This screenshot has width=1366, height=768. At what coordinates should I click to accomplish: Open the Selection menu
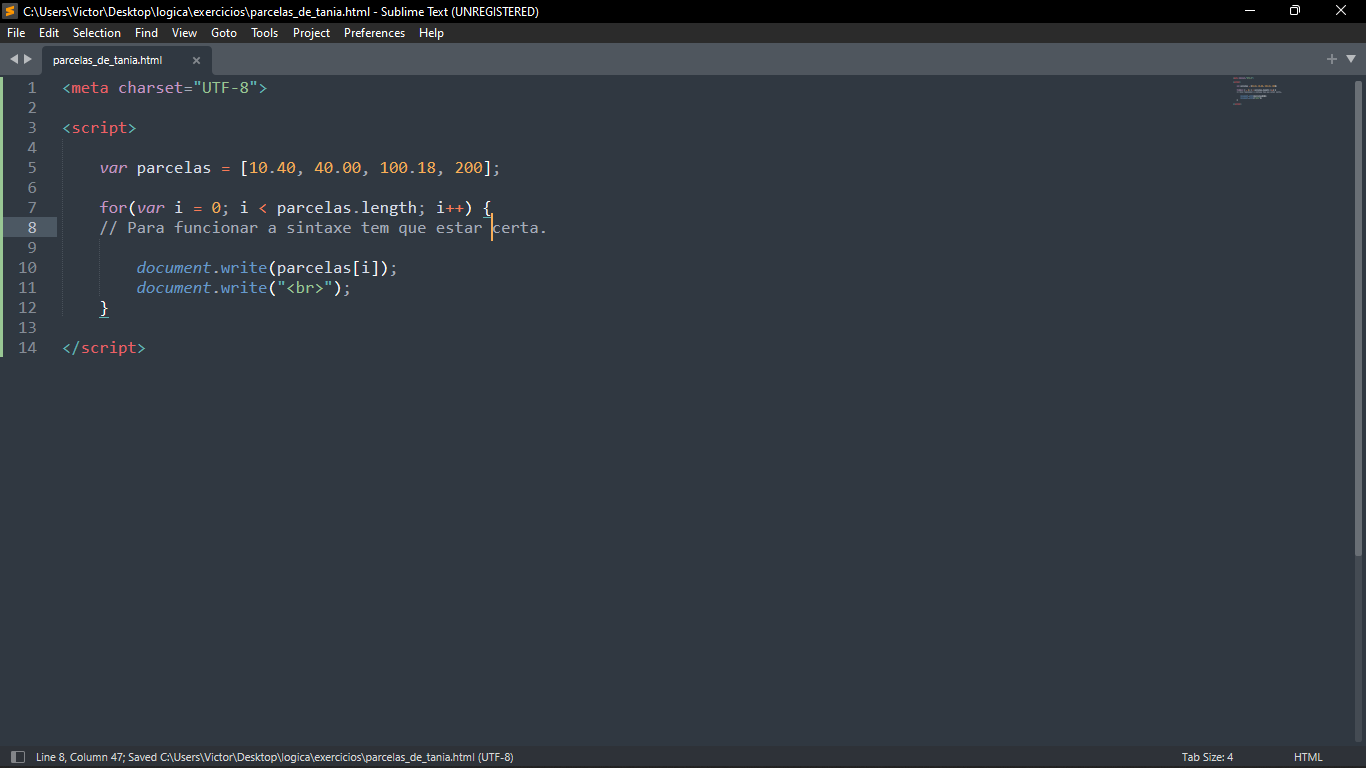click(97, 33)
